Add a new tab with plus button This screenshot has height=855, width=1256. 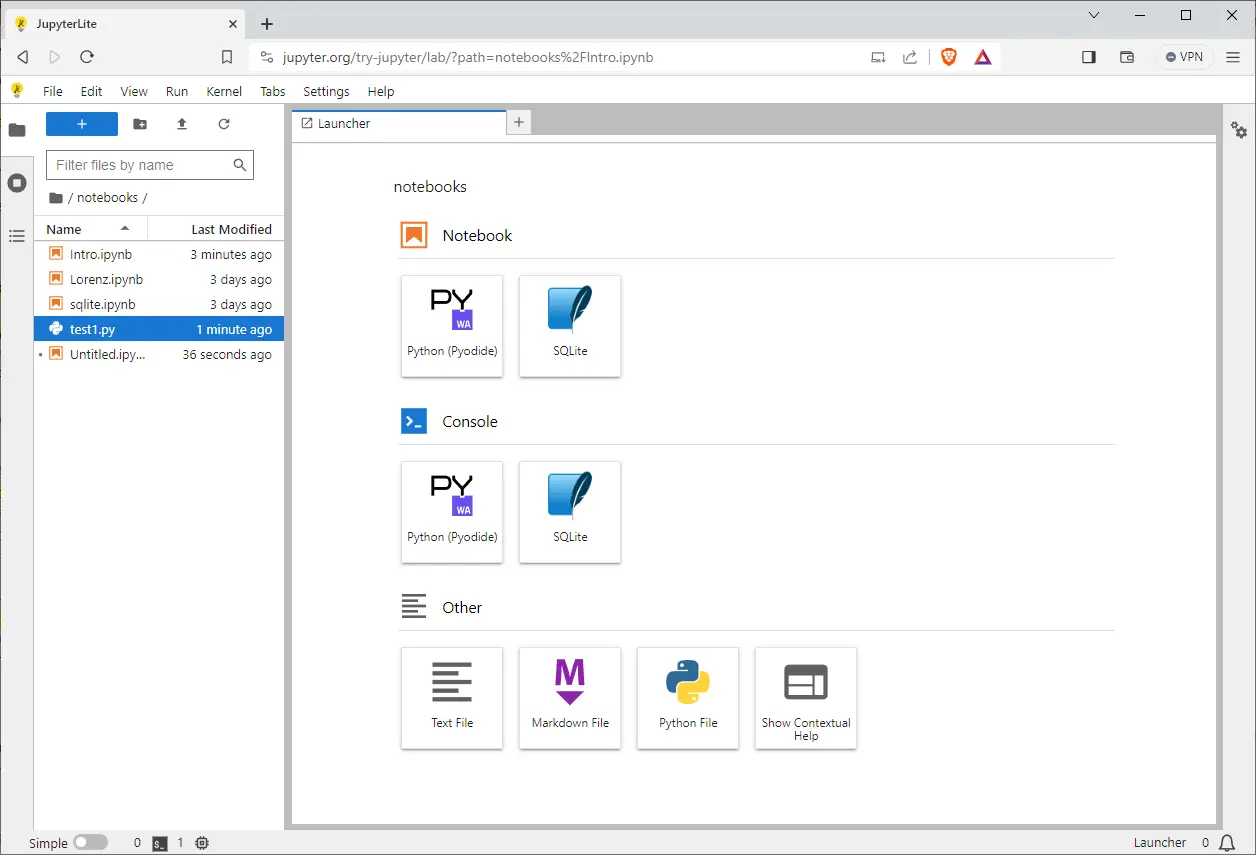click(x=519, y=122)
